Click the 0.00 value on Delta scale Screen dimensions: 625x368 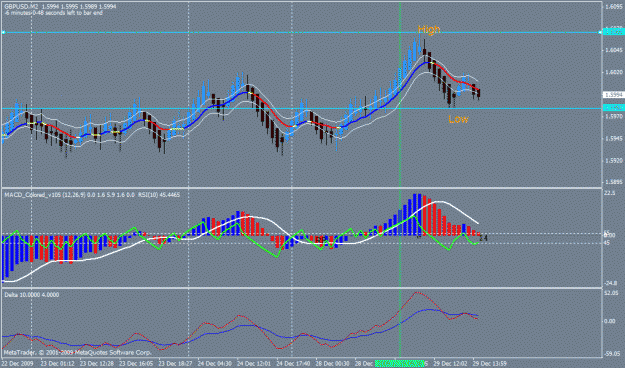610,321
